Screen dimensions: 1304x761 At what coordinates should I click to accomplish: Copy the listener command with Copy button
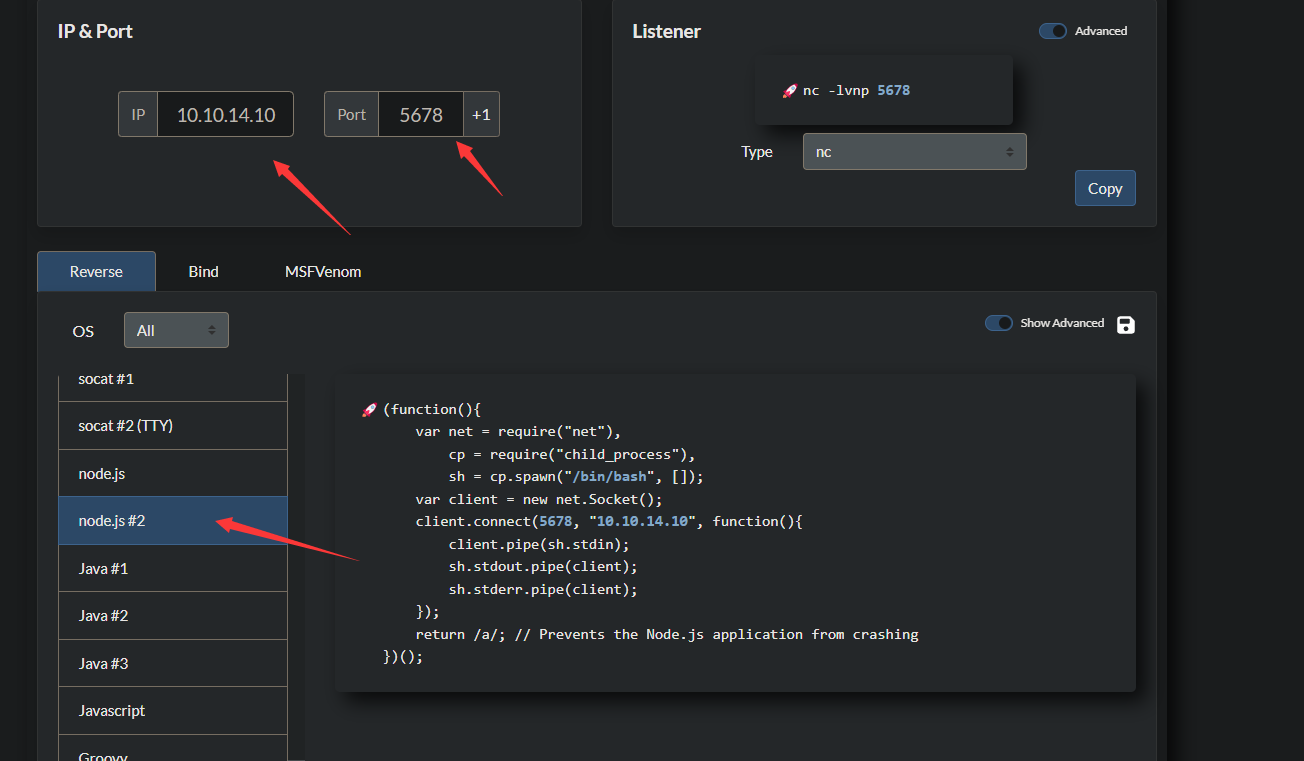[1105, 188]
